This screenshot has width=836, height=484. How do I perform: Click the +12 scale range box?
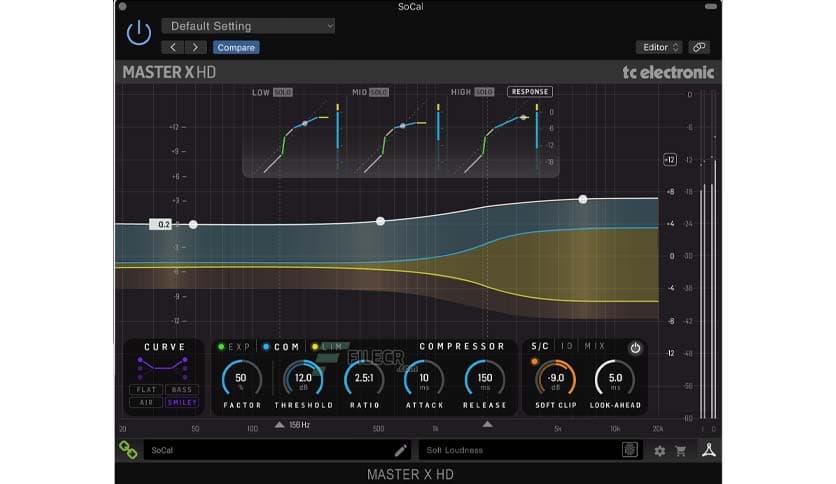tap(670, 159)
